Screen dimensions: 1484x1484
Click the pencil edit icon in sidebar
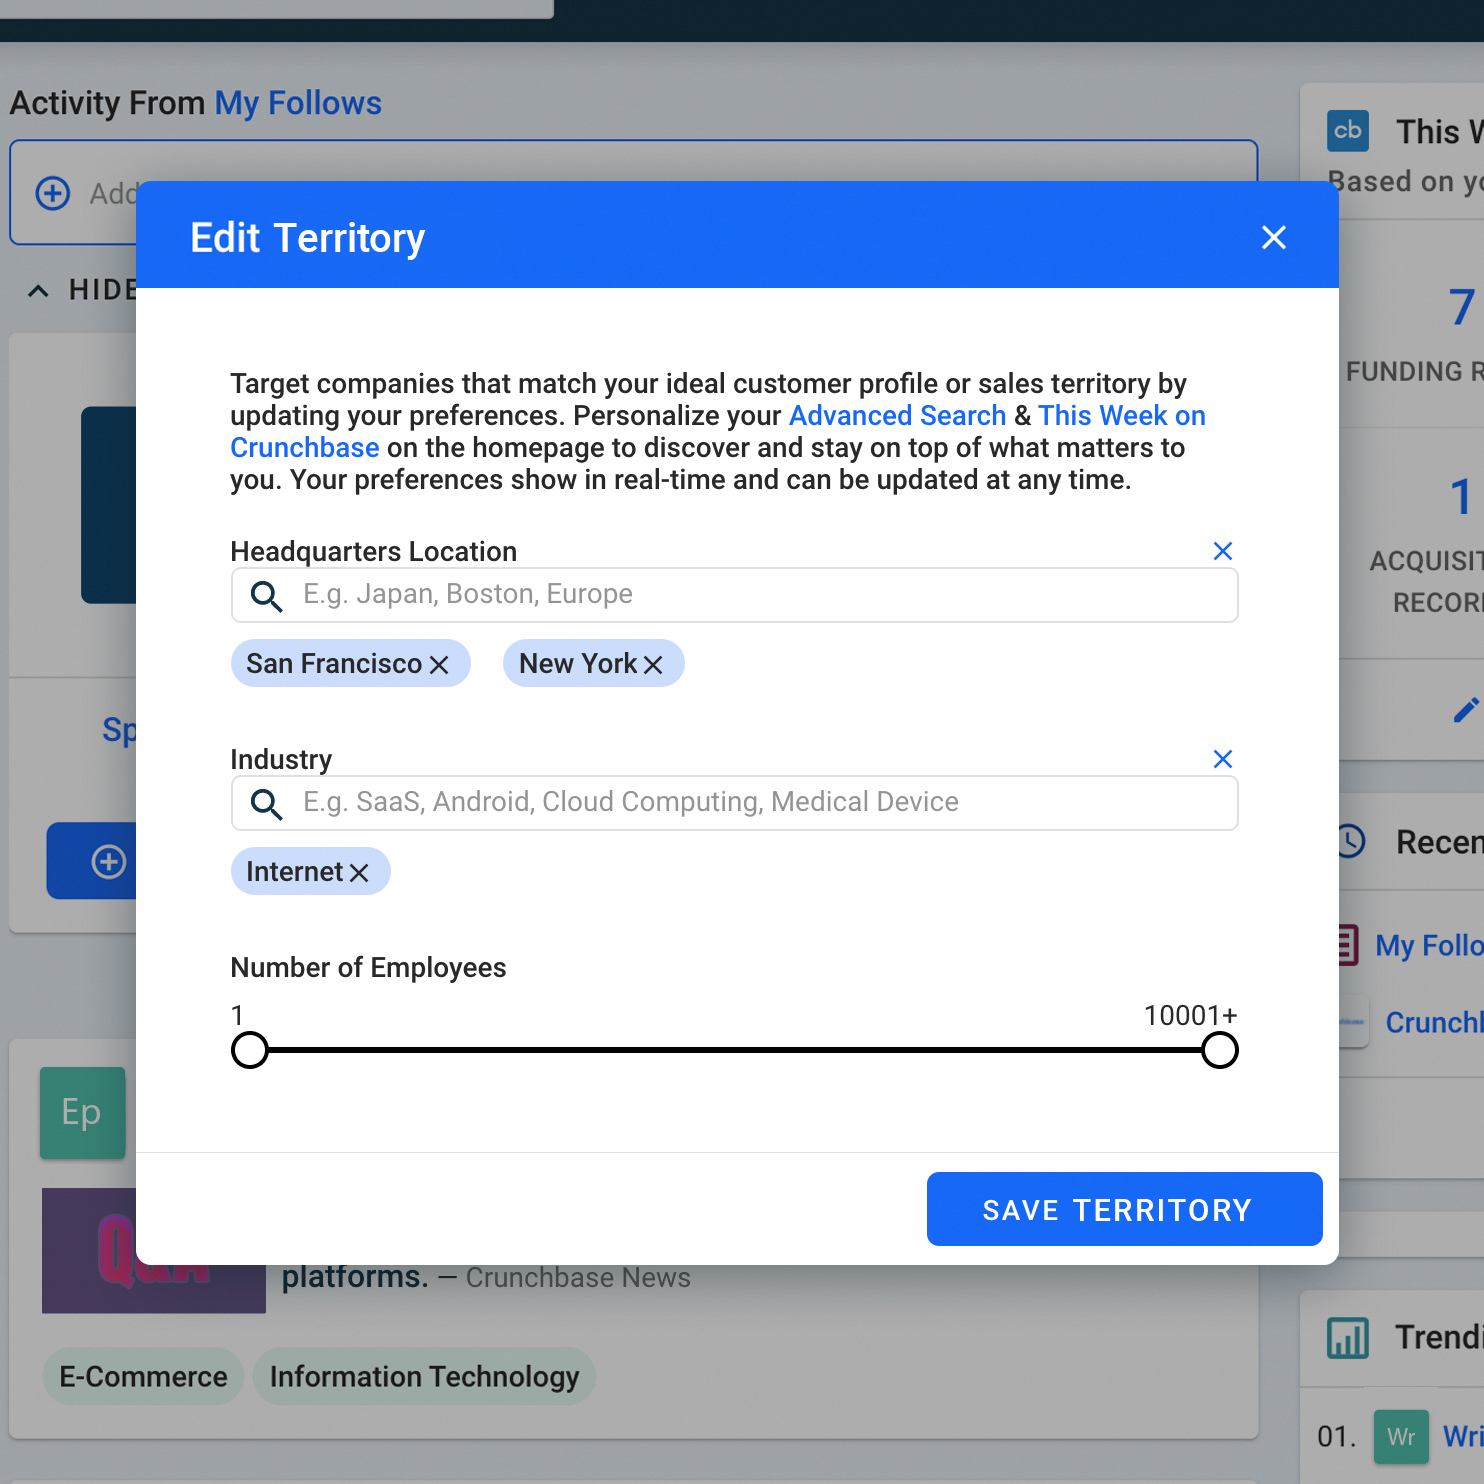click(x=1465, y=710)
